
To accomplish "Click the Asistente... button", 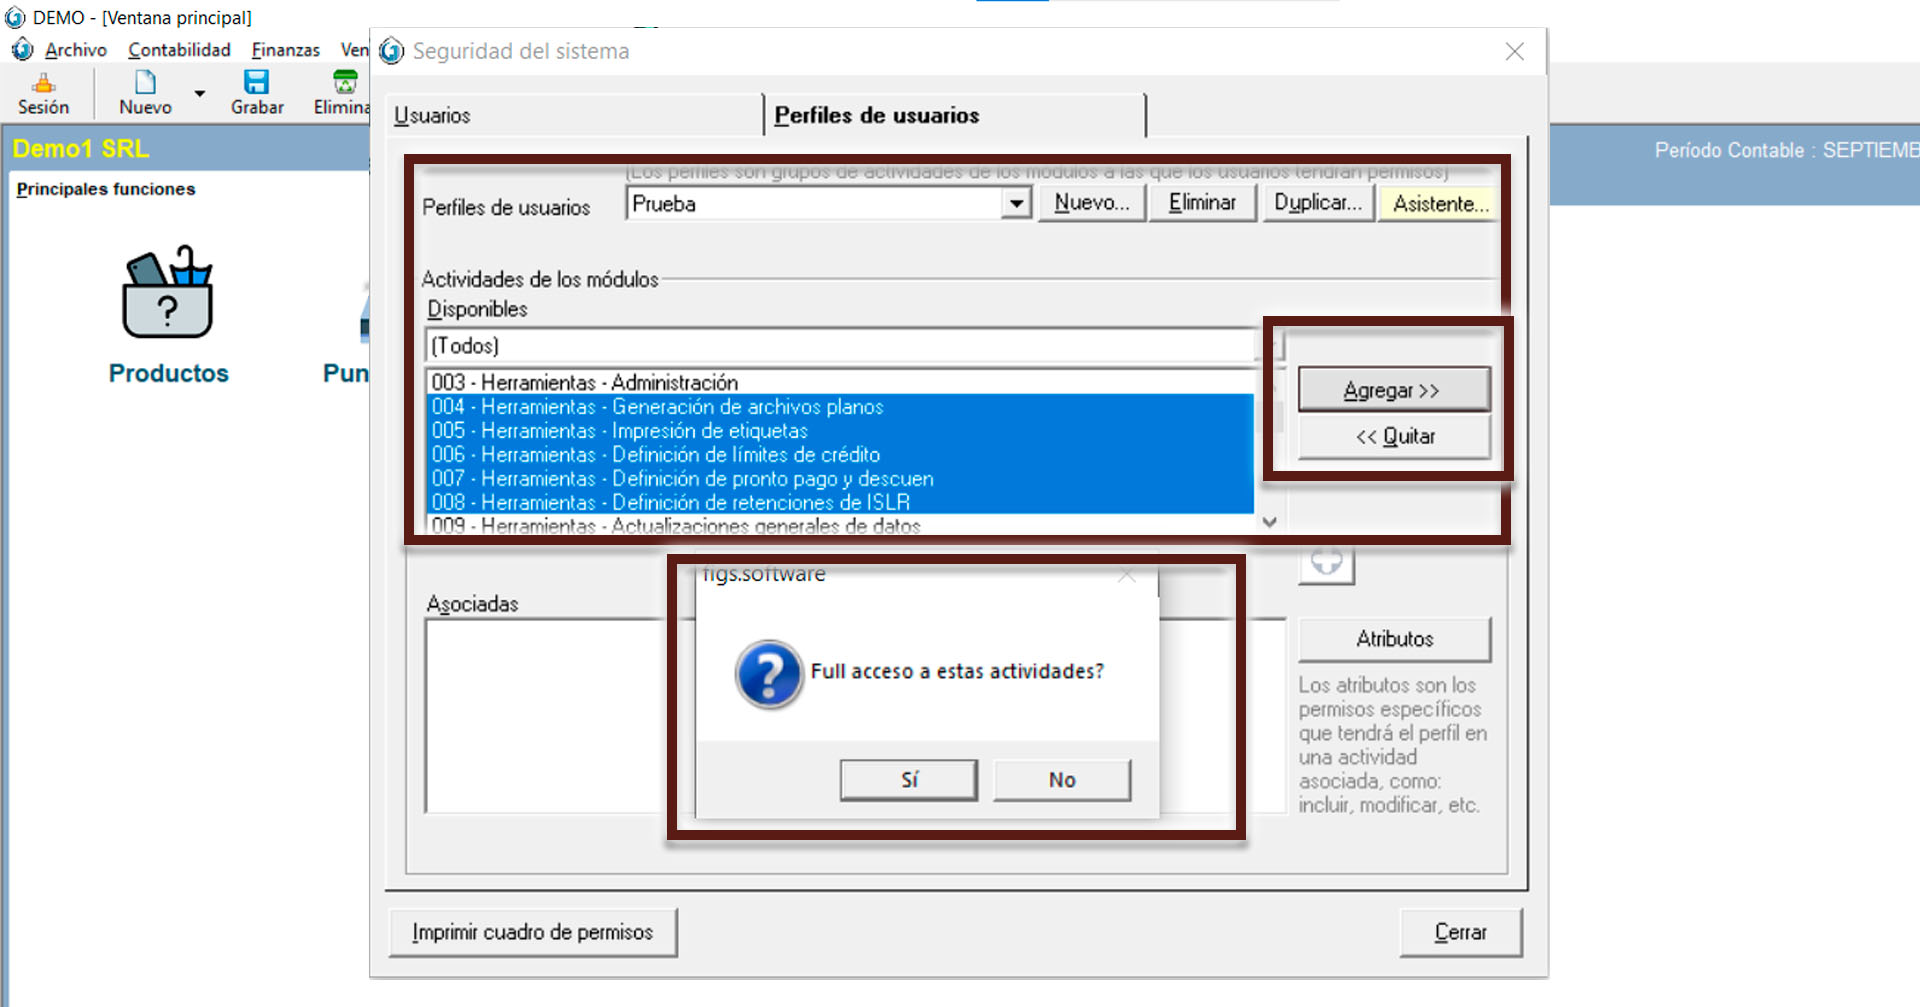I will (x=1440, y=204).
